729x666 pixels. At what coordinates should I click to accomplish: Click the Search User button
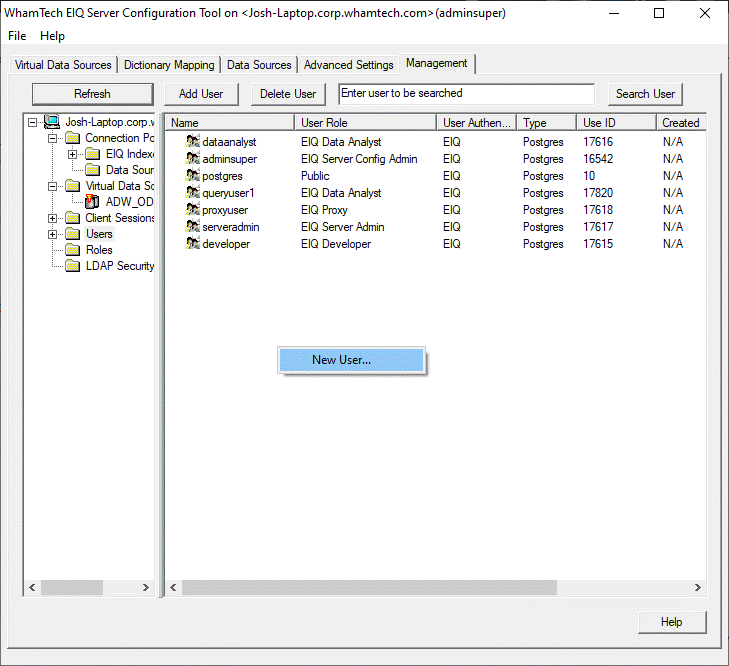[x=645, y=94]
